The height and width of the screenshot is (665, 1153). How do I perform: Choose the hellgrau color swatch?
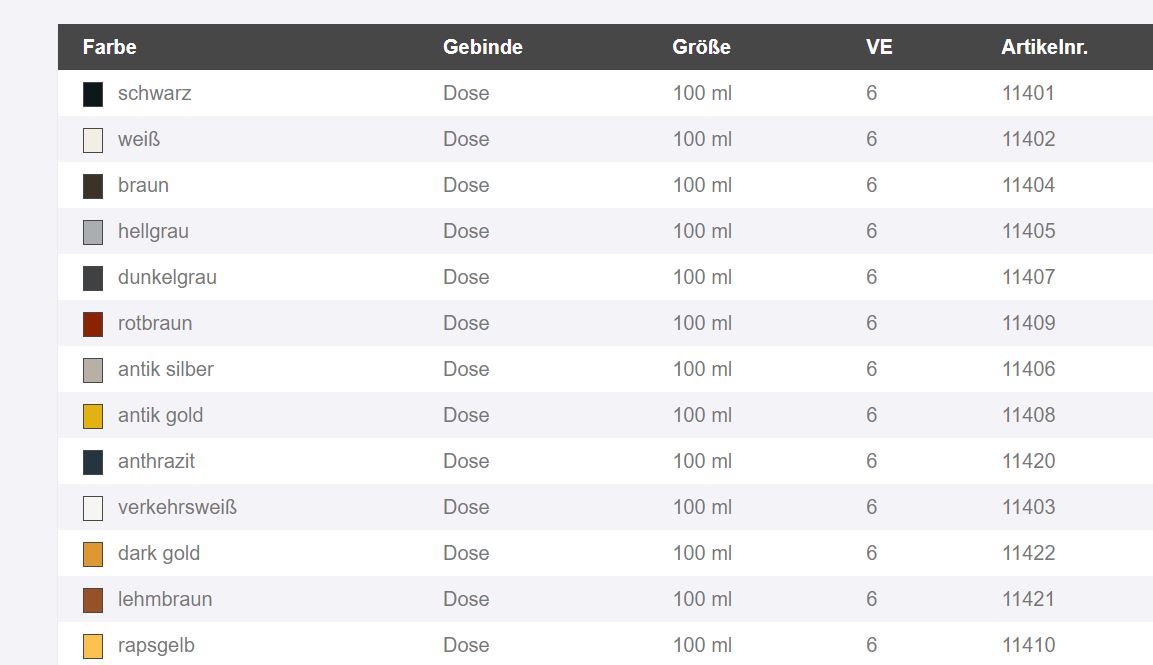pyautogui.click(x=93, y=232)
